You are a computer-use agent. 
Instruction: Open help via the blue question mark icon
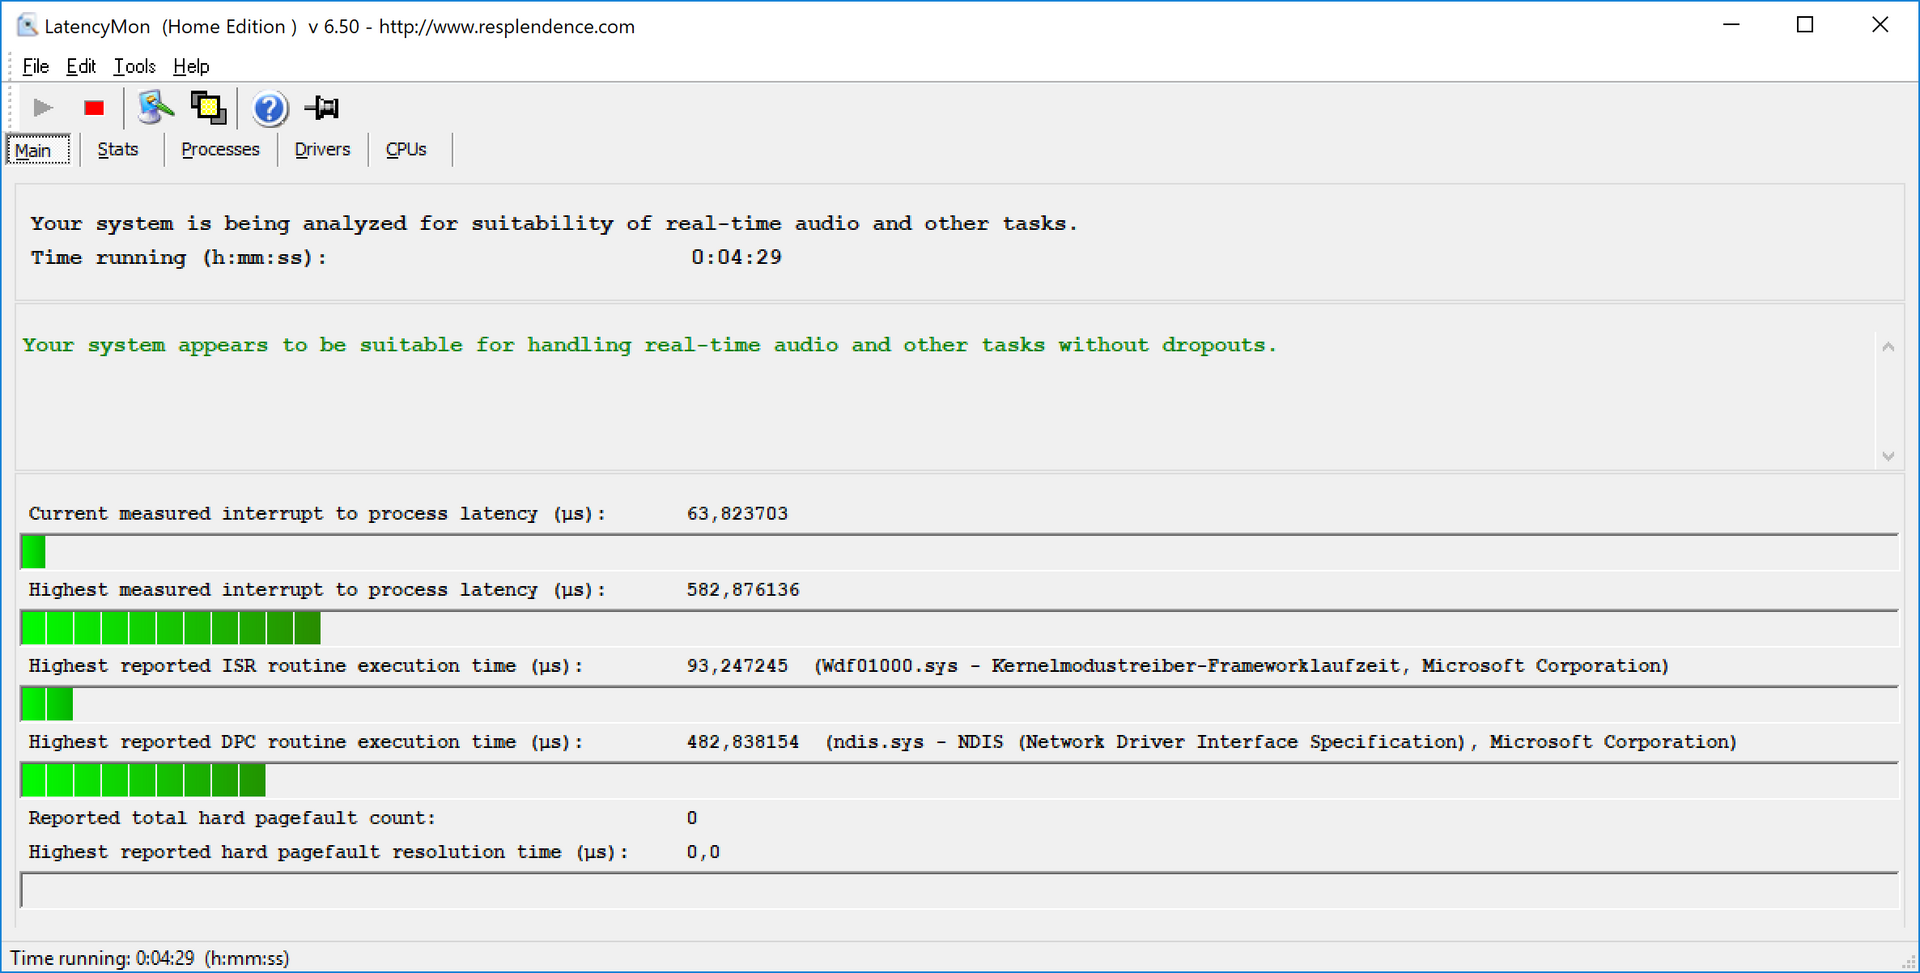[x=269, y=108]
